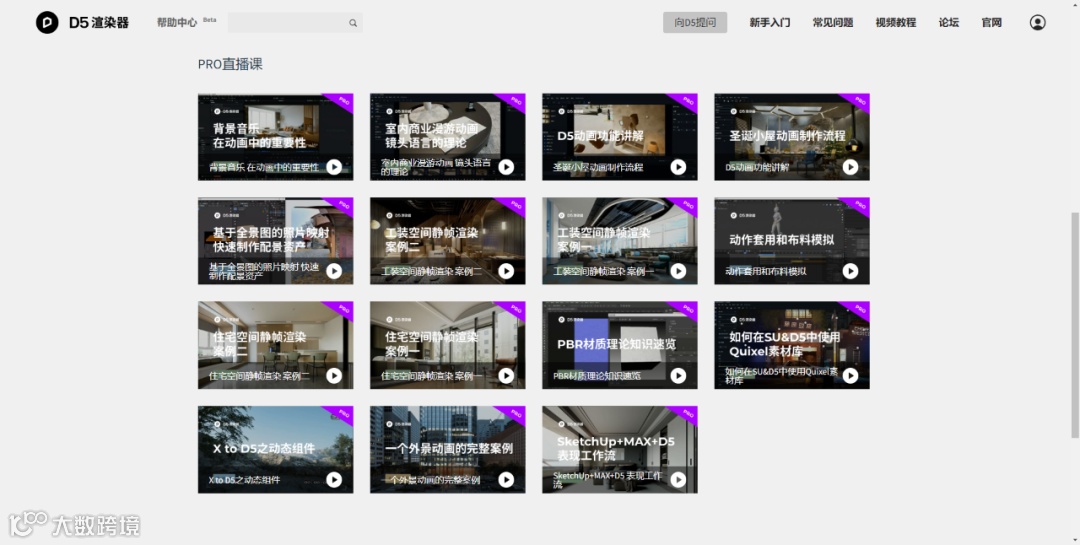Open the user account profile icon
Image resolution: width=1080 pixels, height=545 pixels.
[1037, 23]
